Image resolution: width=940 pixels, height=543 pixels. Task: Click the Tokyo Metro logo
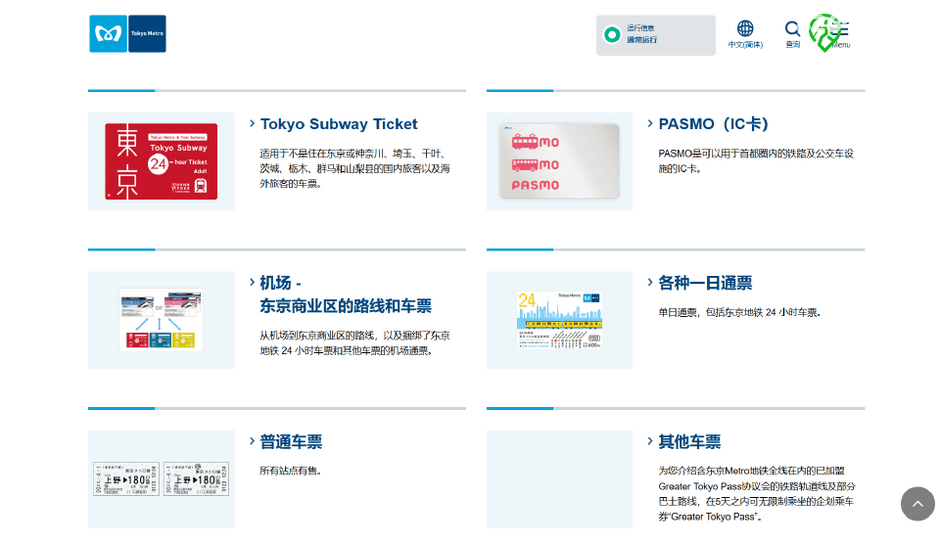click(x=127, y=34)
